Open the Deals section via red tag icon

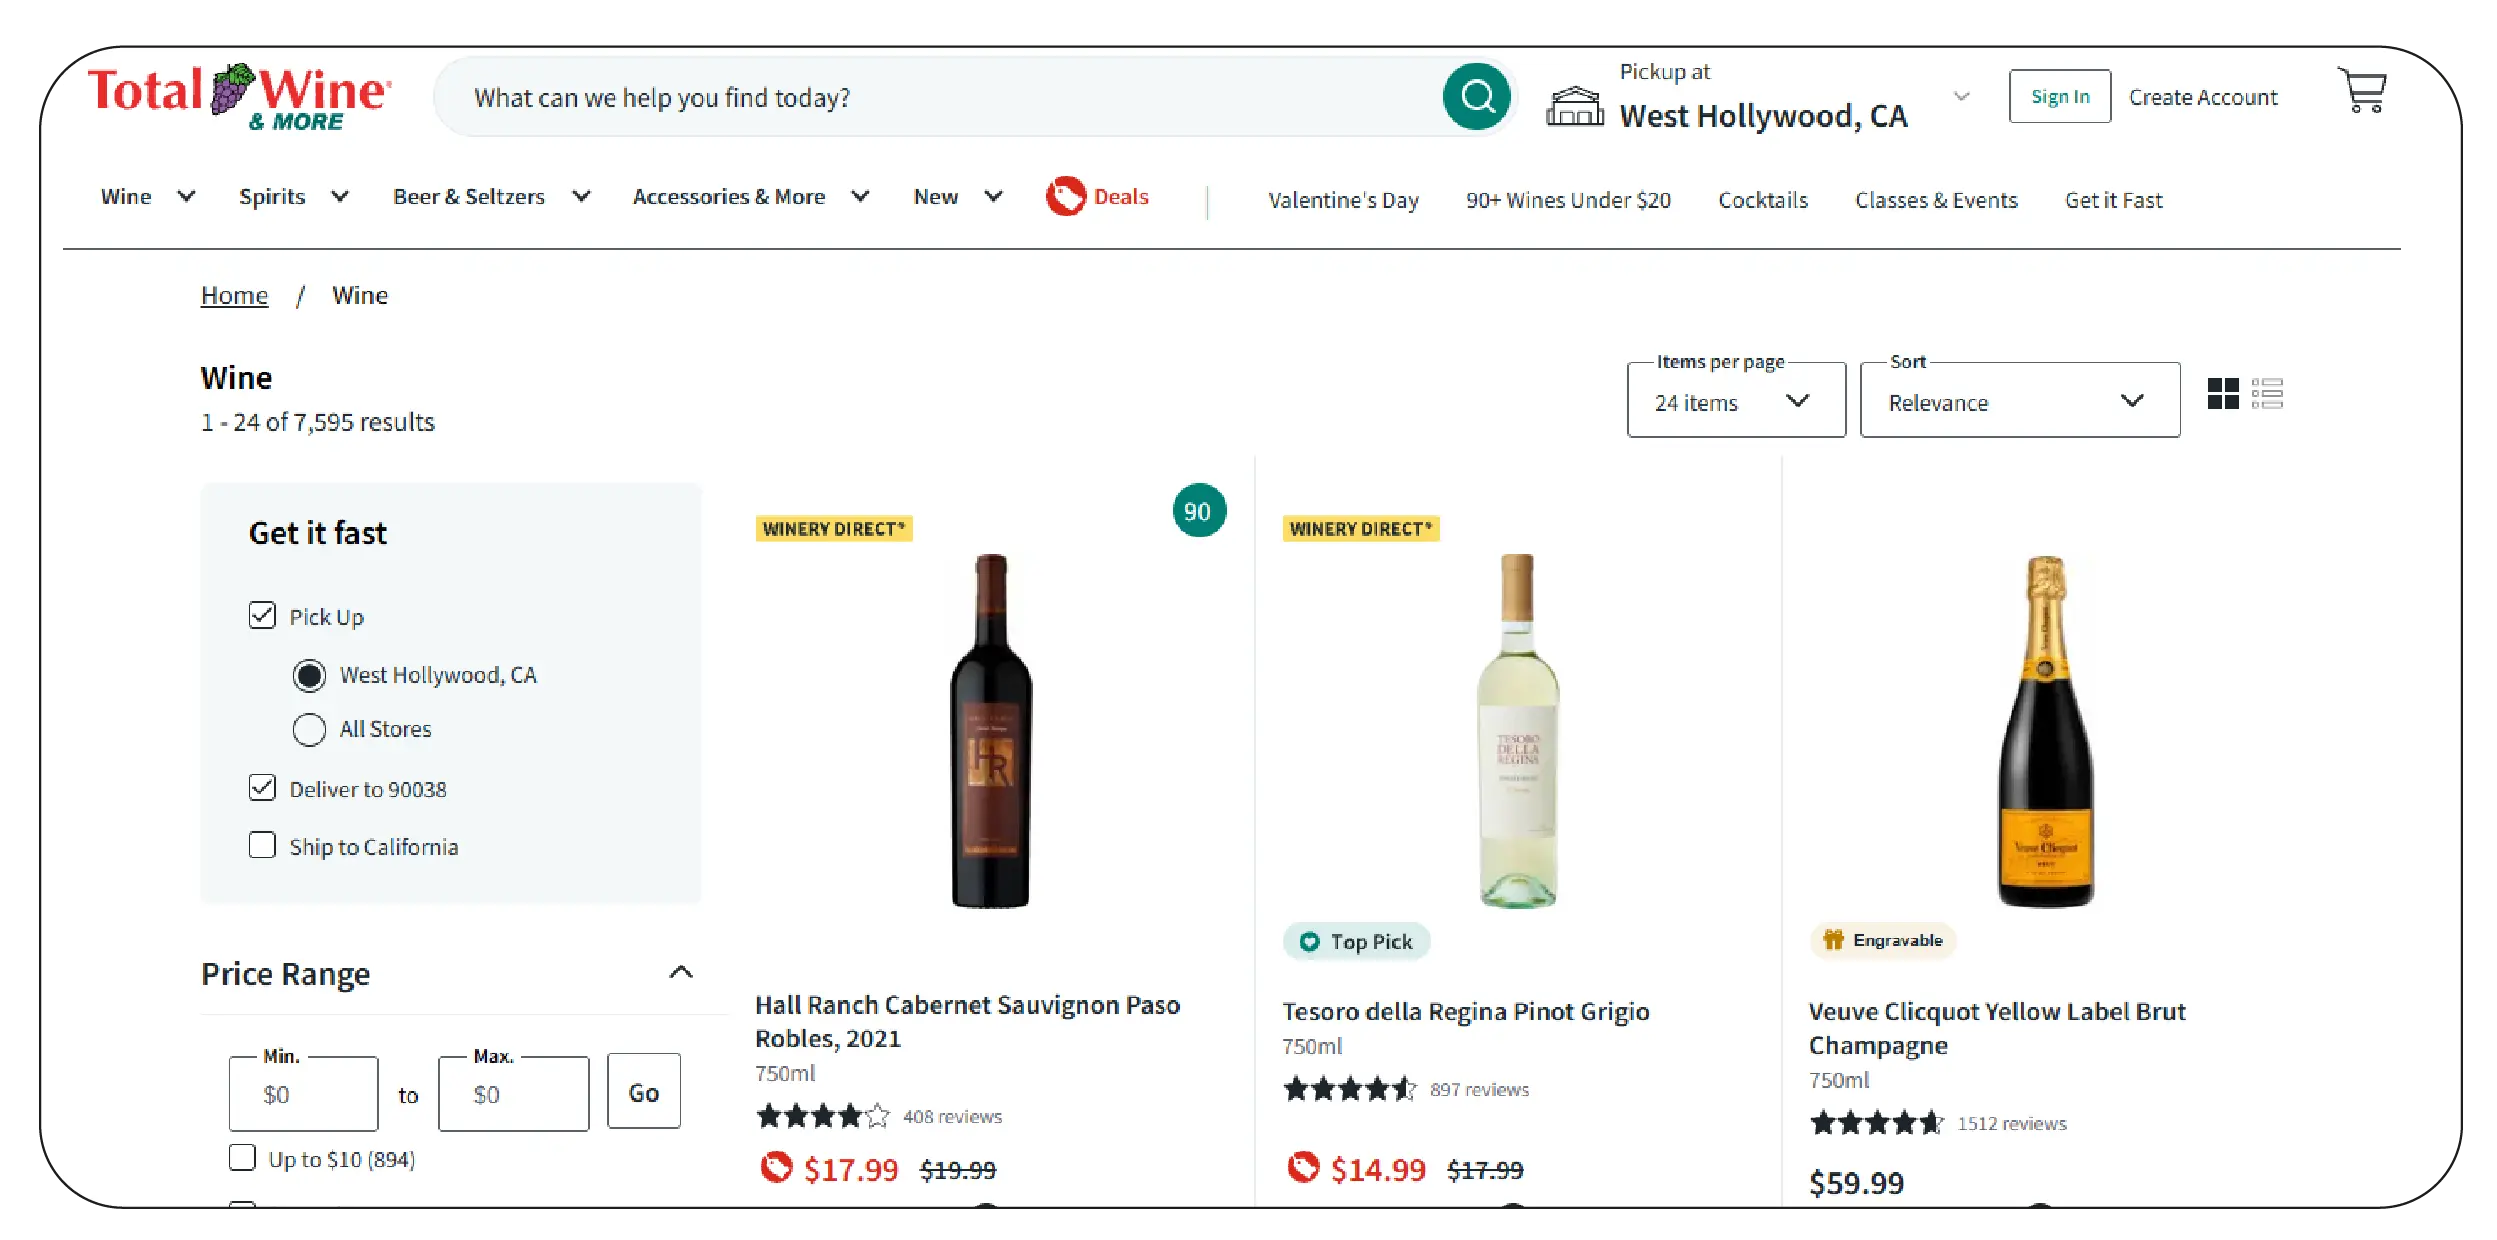(1066, 197)
